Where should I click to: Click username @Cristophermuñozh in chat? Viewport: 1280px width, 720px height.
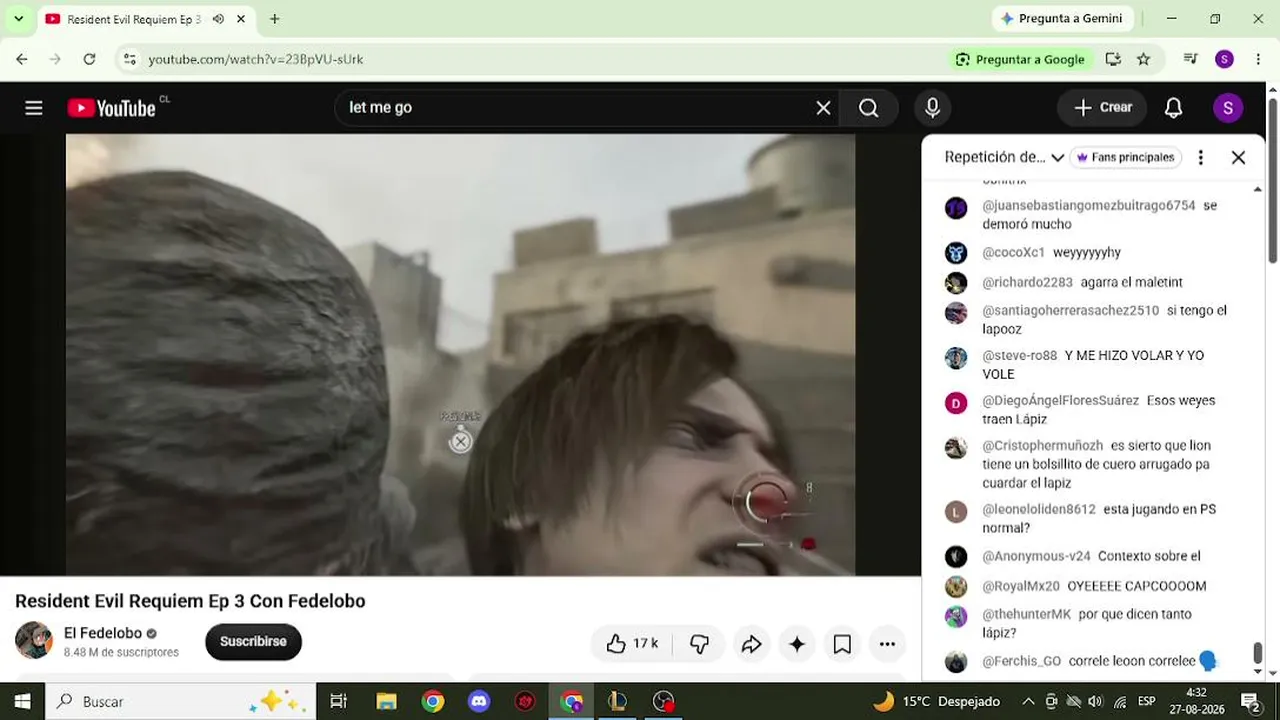click(x=1042, y=445)
